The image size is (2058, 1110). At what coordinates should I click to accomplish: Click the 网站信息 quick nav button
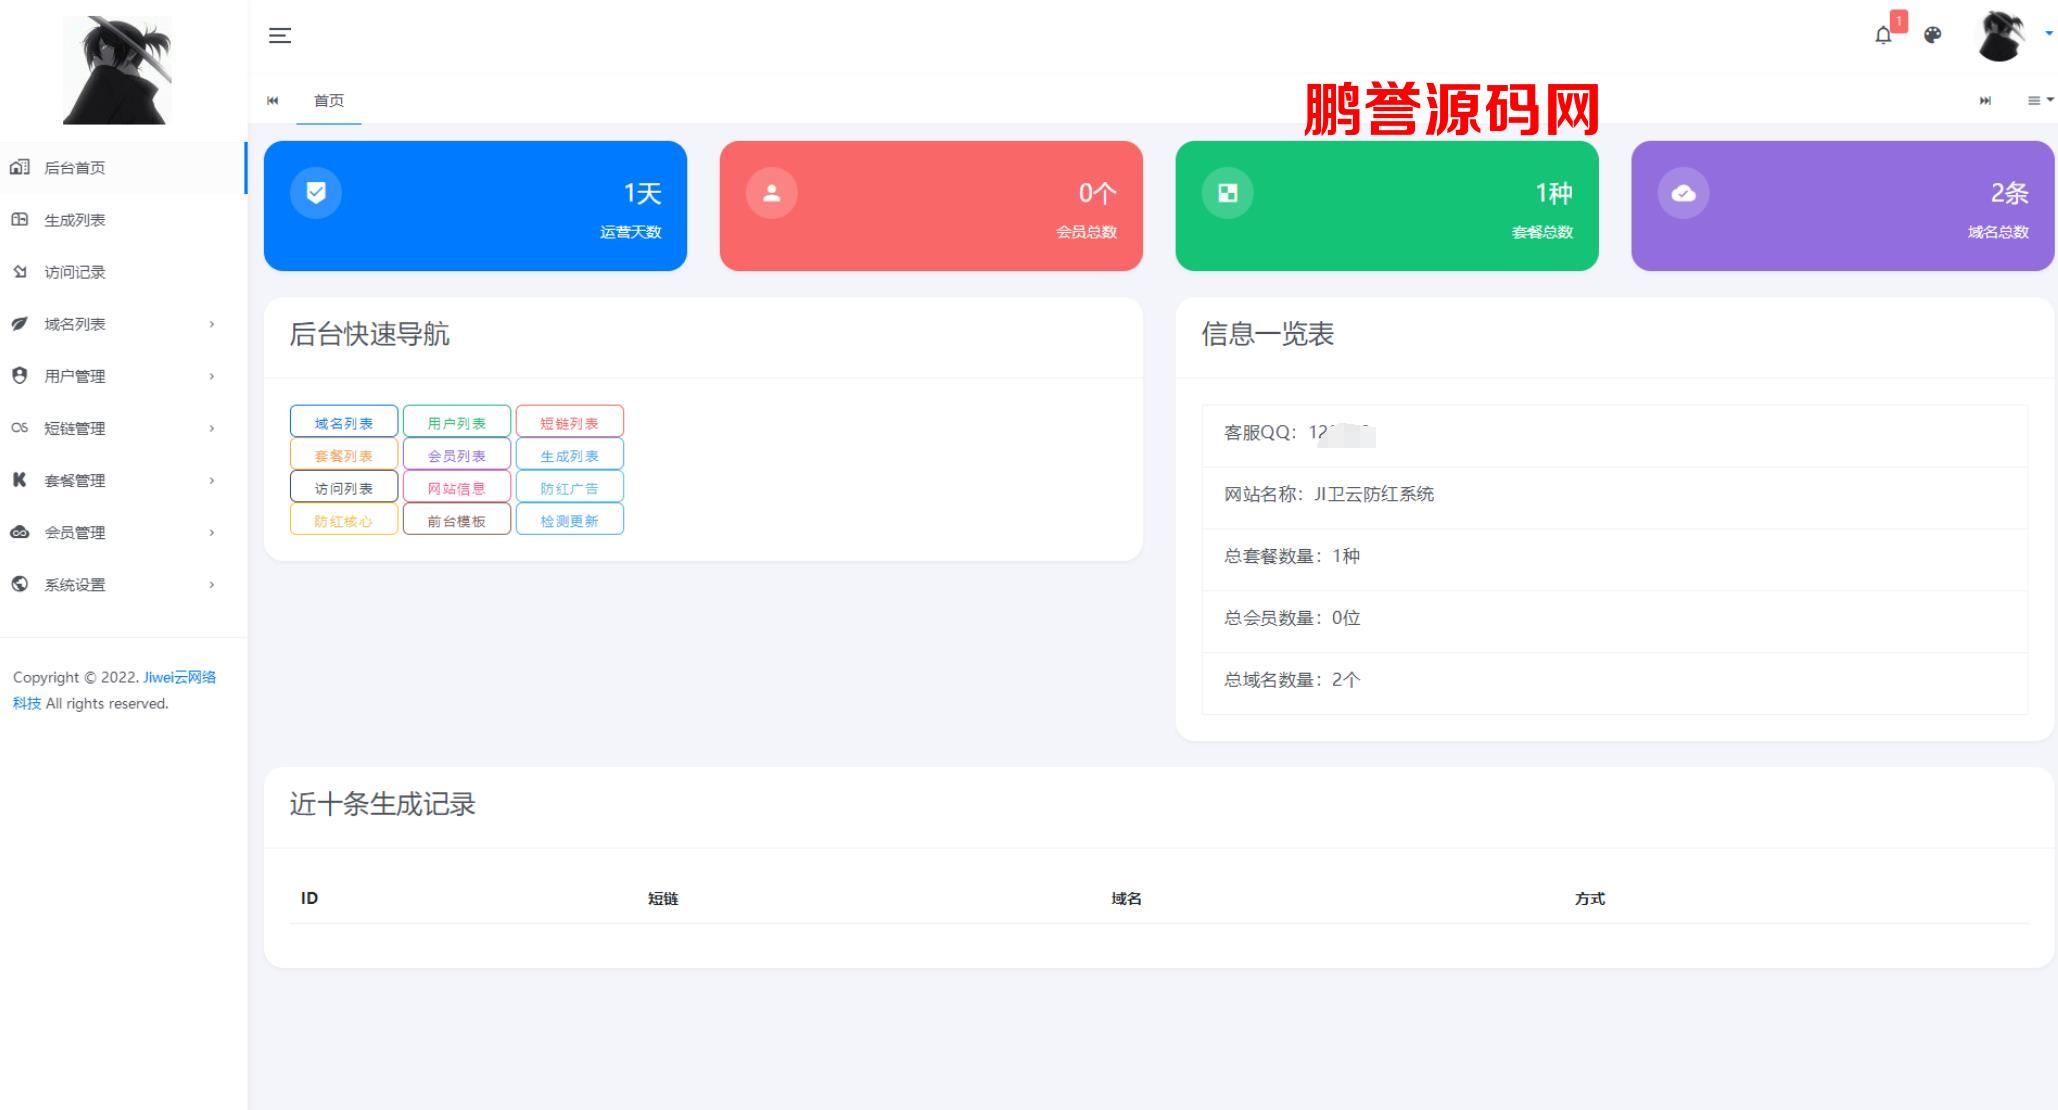457,487
